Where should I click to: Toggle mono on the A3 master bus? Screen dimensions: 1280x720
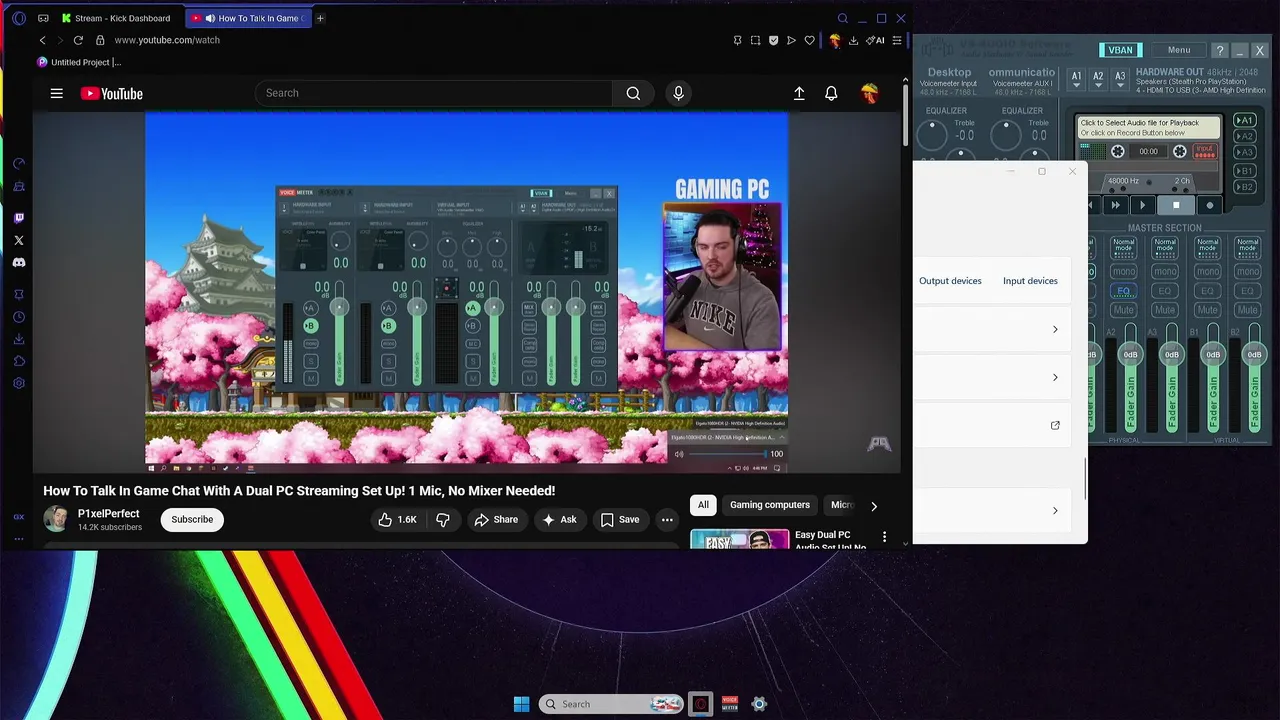(x=1164, y=271)
